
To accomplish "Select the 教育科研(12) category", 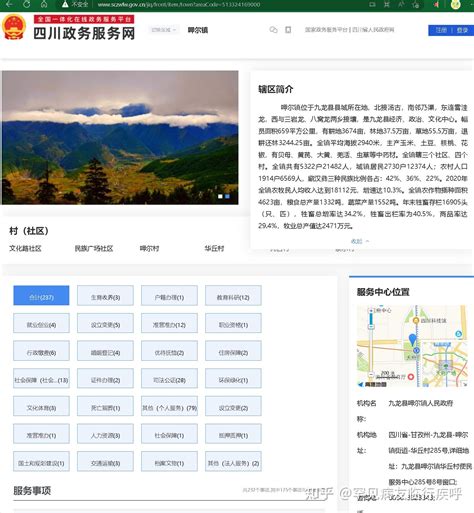I will (x=233, y=295).
